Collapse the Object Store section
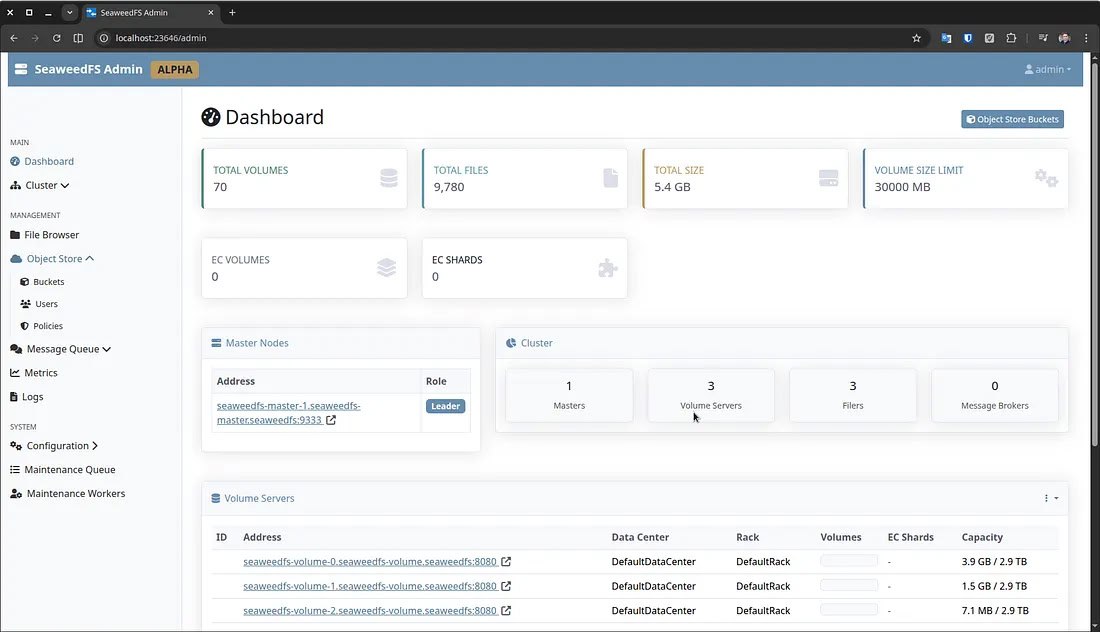1100x632 pixels. pyautogui.click(x=54, y=259)
